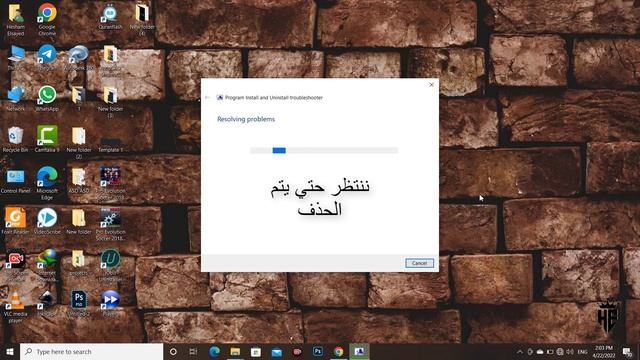The width and height of the screenshot is (640, 360).
Task: Click the Resolving problems heading
Action: click(246, 119)
